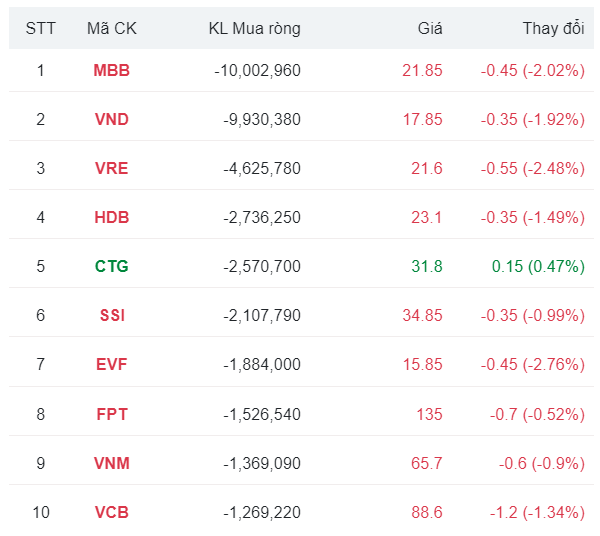600x536 pixels.
Task: Click the VRE price 21.6
Action: coord(427,168)
